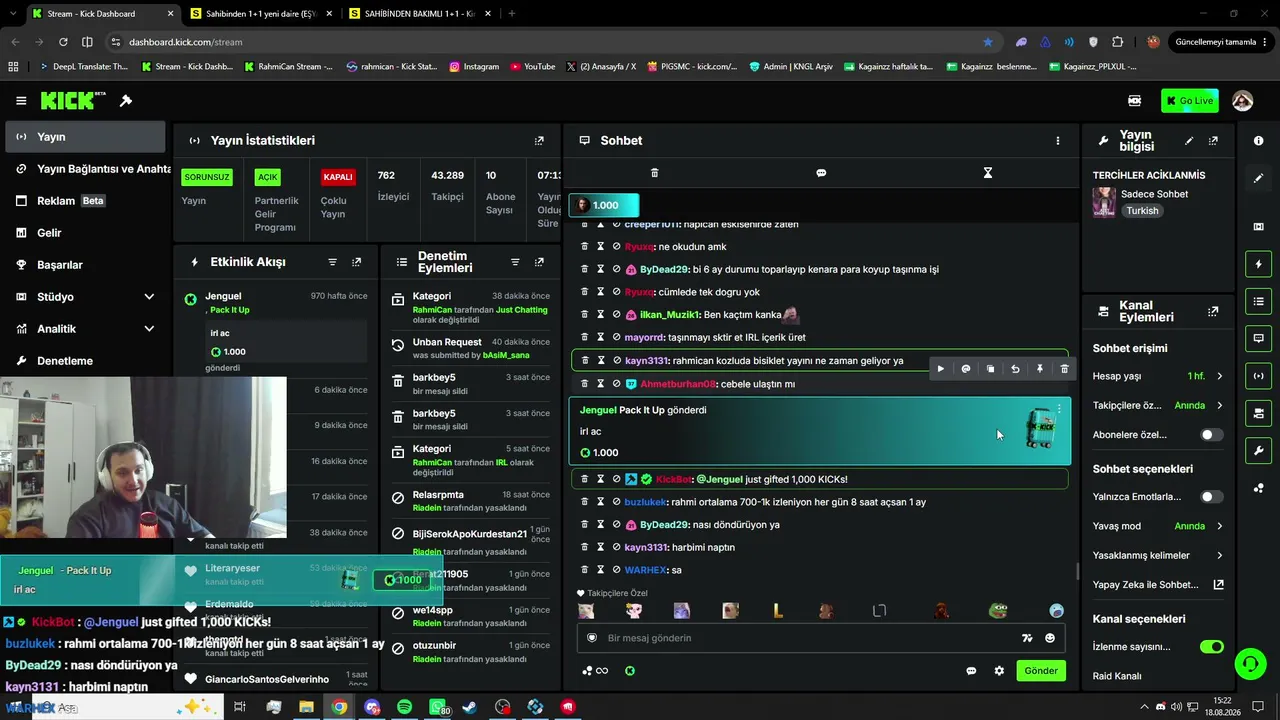Select Yayın in the sidebar
This screenshot has width=1280, height=720.
[x=85, y=137]
